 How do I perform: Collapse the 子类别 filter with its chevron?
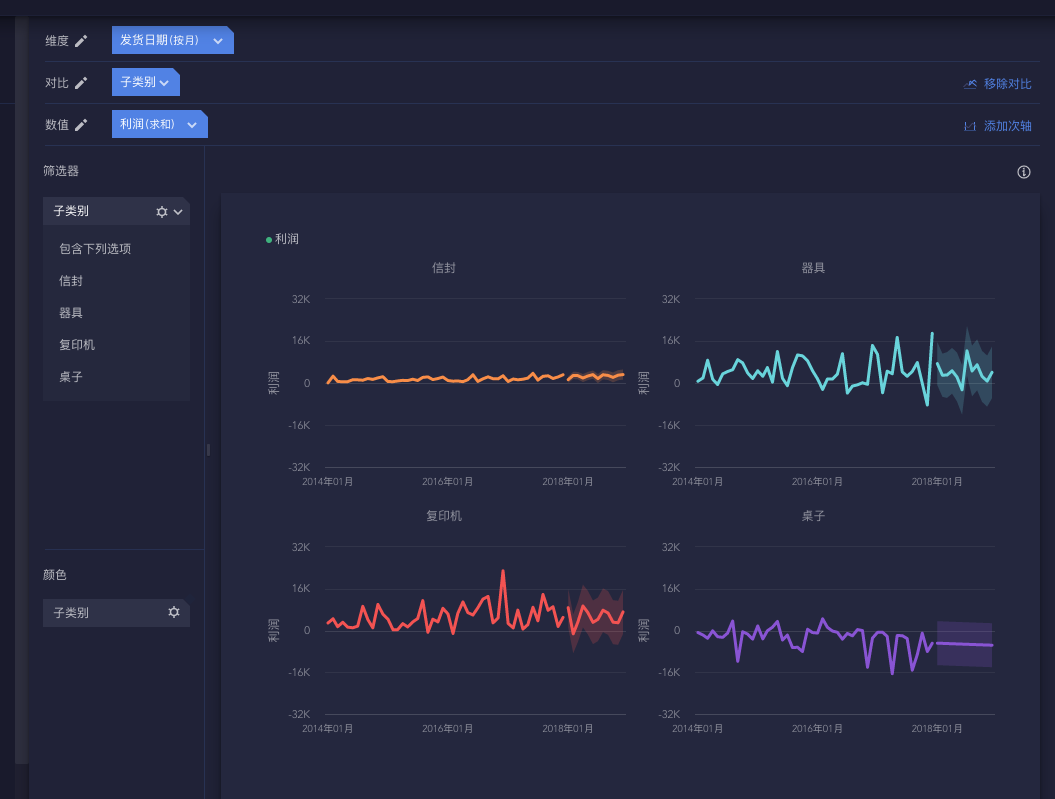pyautogui.click(x=178, y=212)
